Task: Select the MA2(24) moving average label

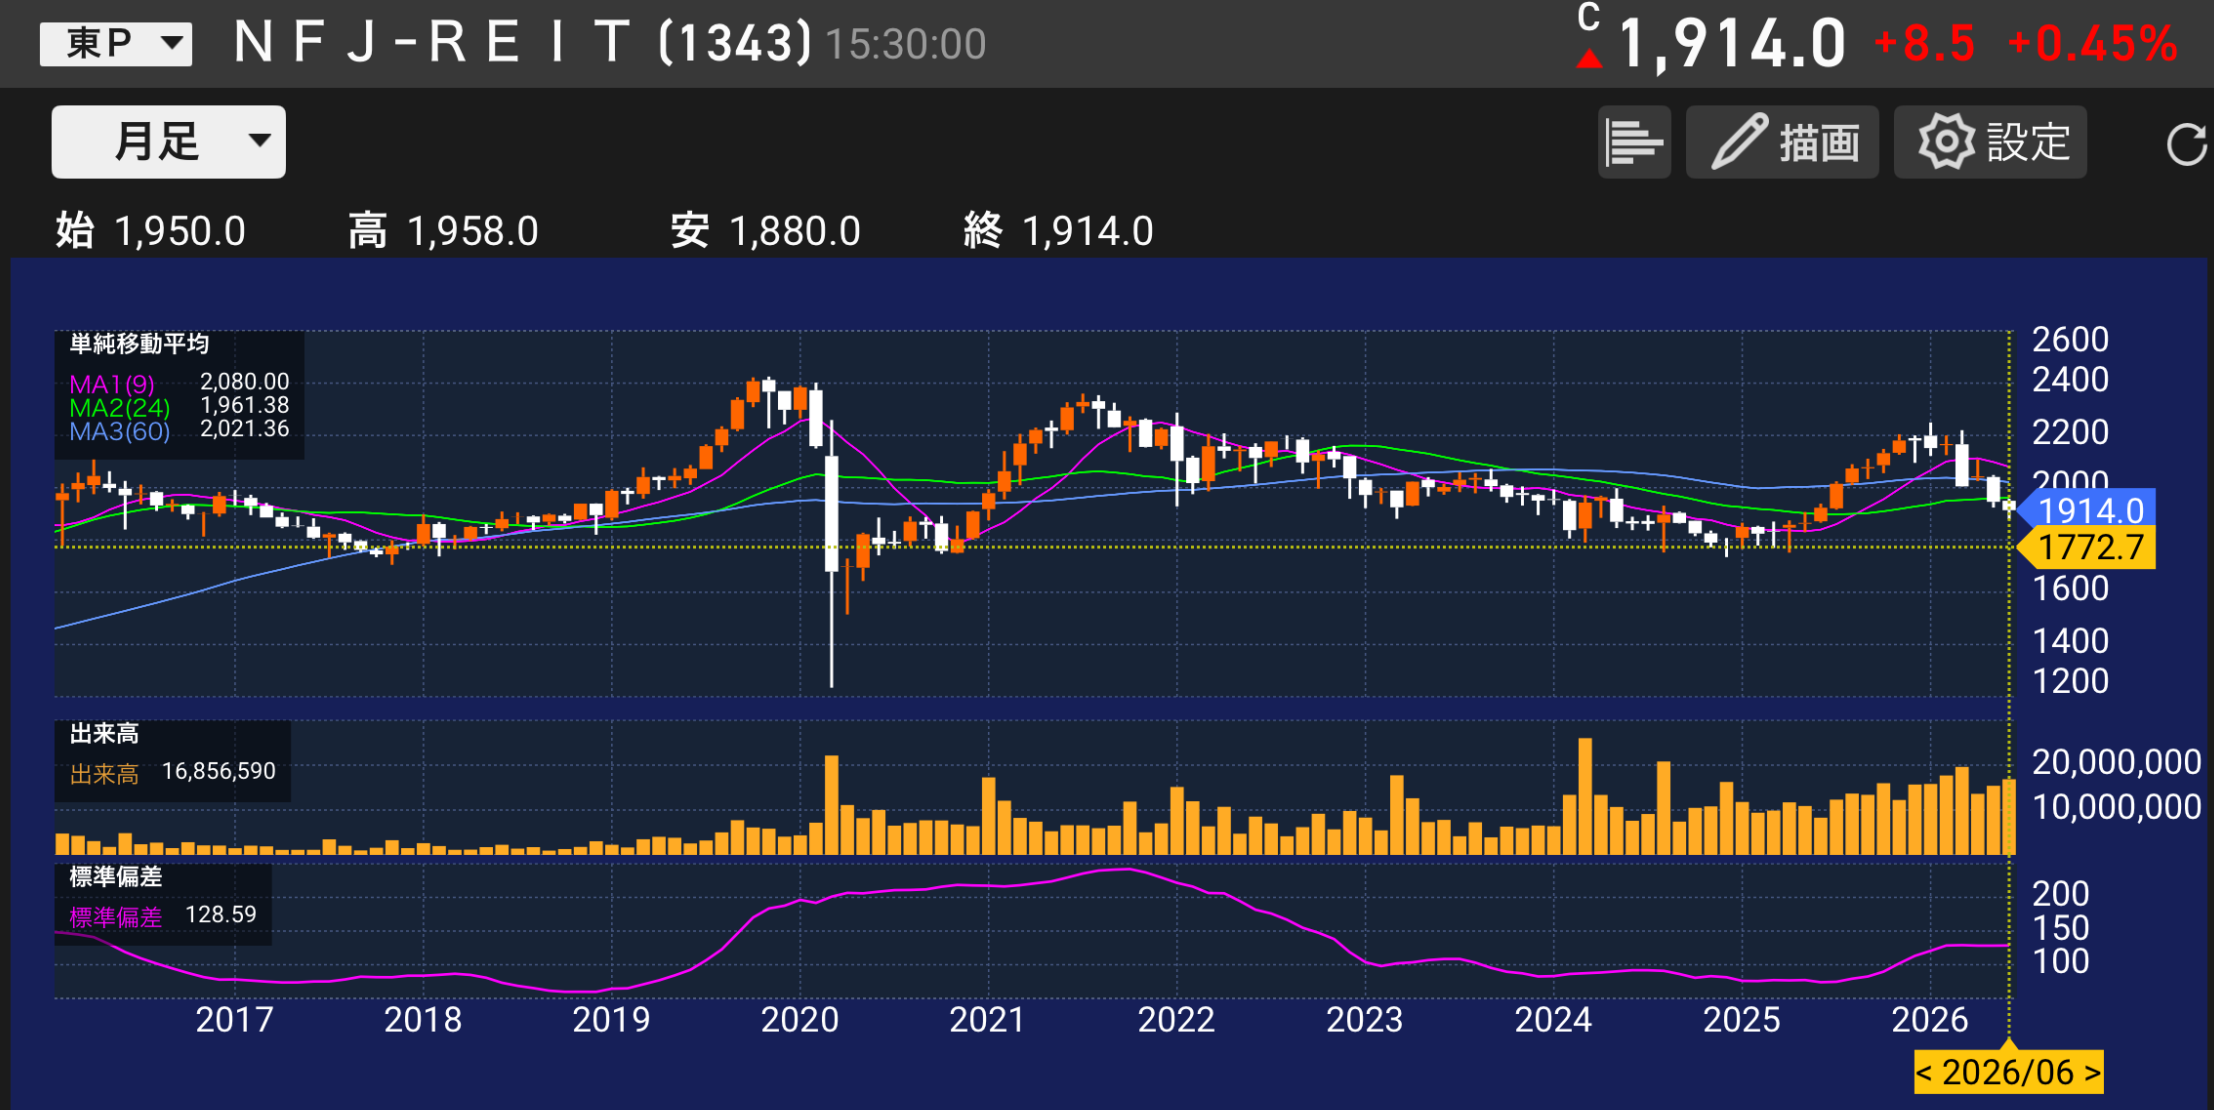Action: [119, 408]
